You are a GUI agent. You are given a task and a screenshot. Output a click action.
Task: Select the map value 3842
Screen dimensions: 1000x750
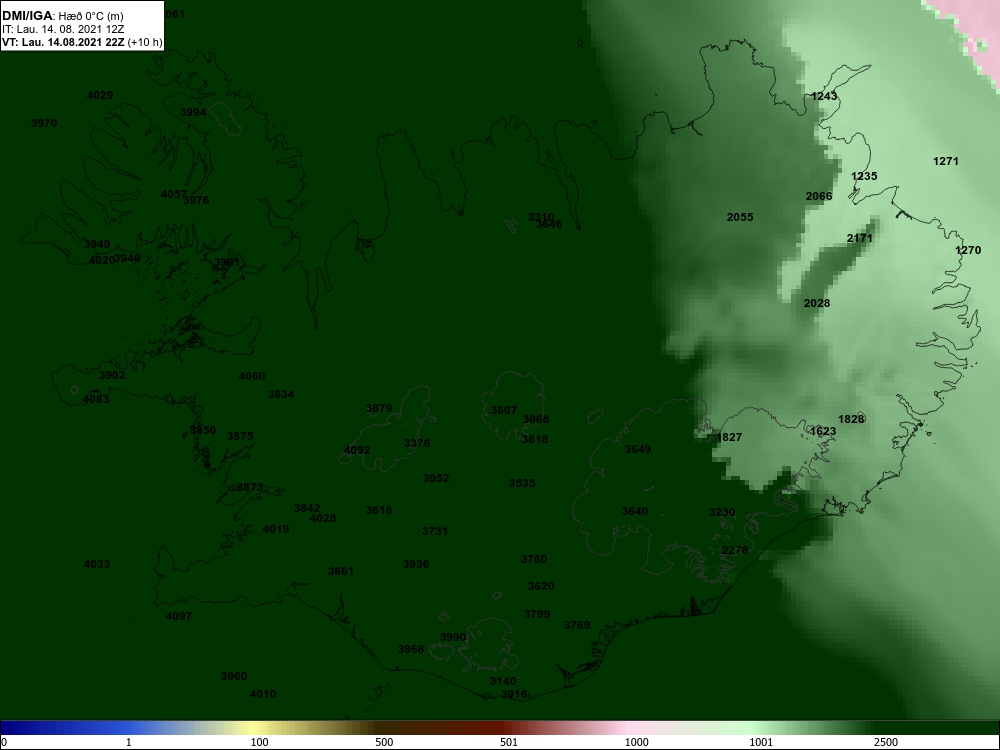pos(307,508)
